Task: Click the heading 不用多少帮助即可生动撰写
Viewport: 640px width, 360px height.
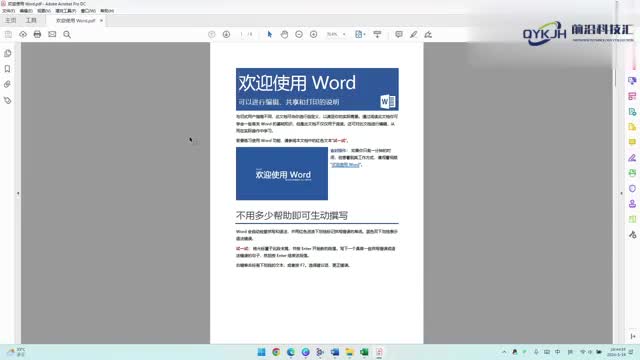Action: [292, 216]
